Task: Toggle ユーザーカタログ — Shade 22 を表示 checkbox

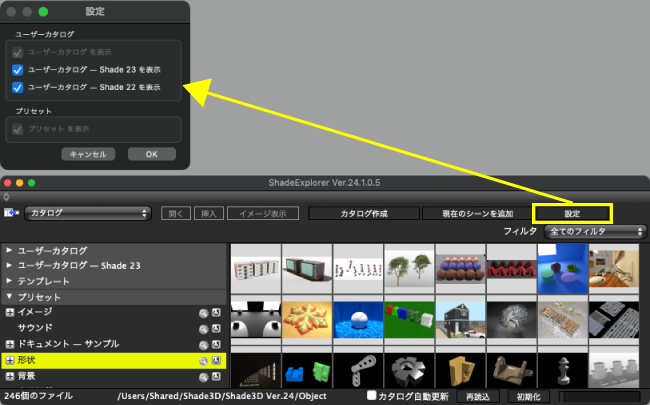Action: click(x=17, y=87)
